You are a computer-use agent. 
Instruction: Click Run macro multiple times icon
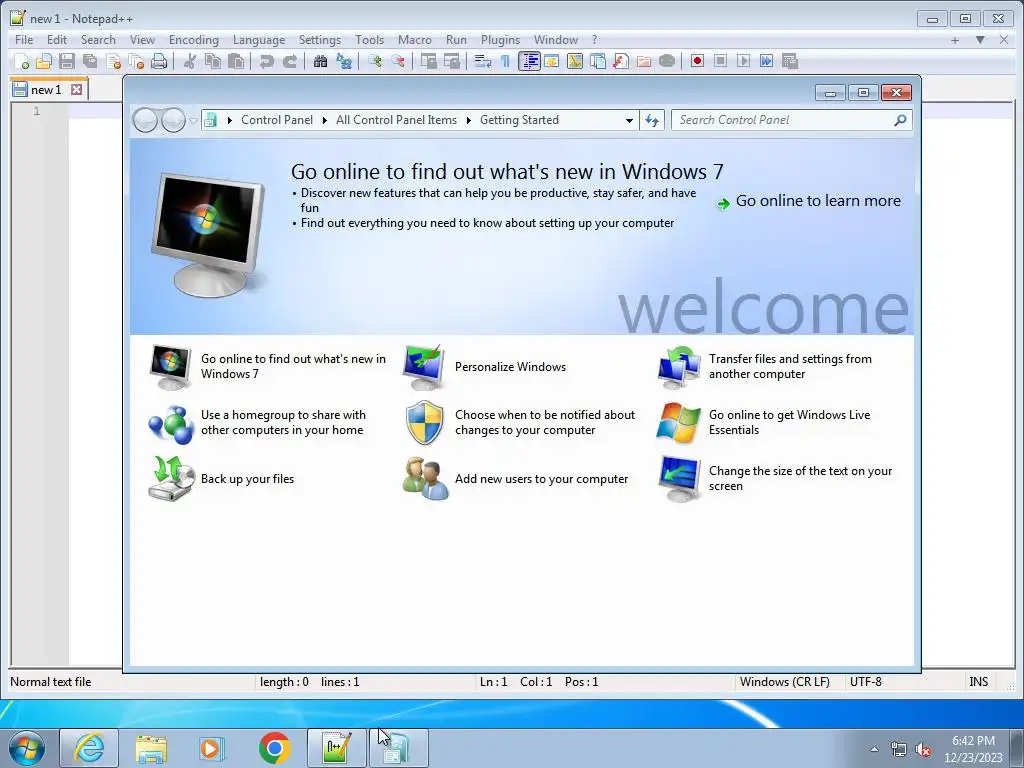coord(766,61)
